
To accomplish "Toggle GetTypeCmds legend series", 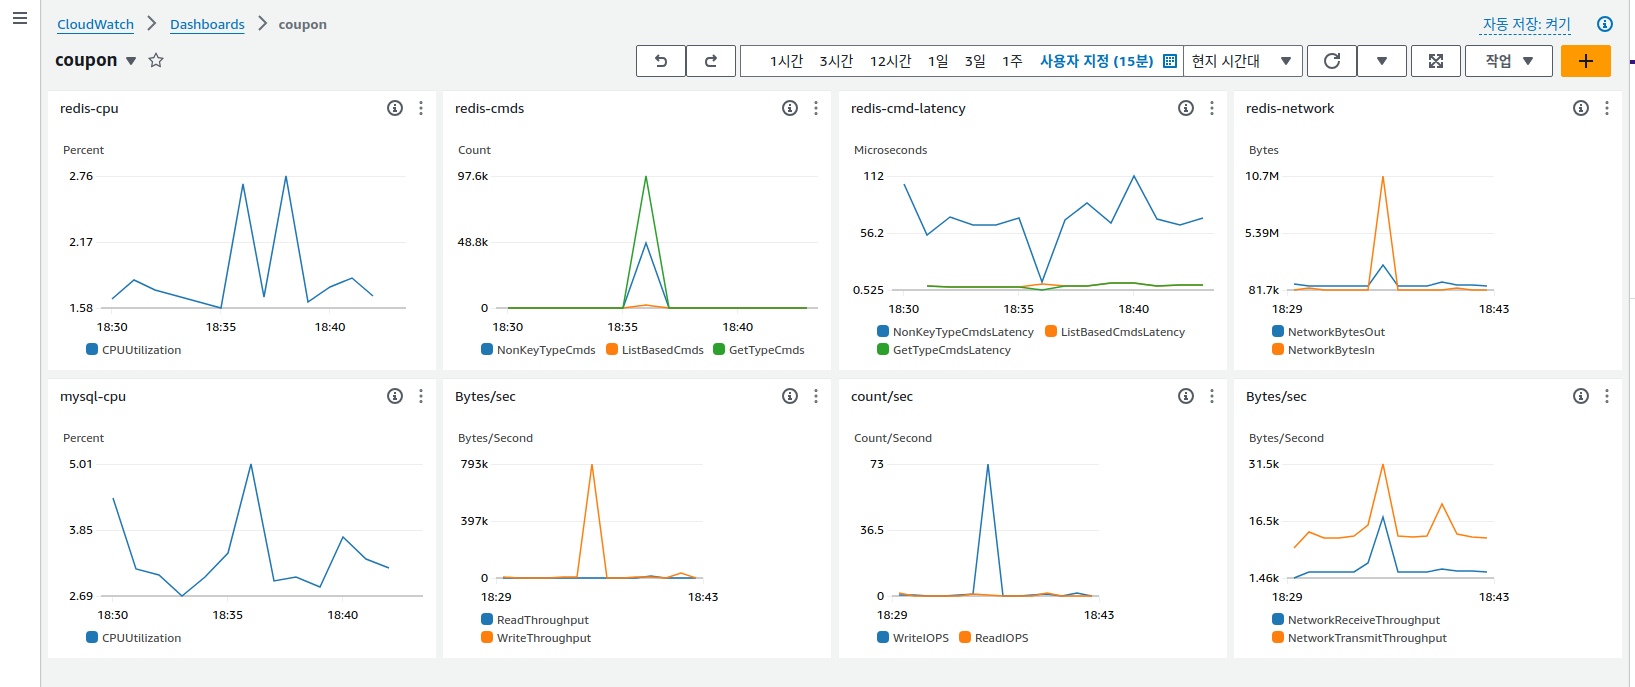I will point(759,350).
